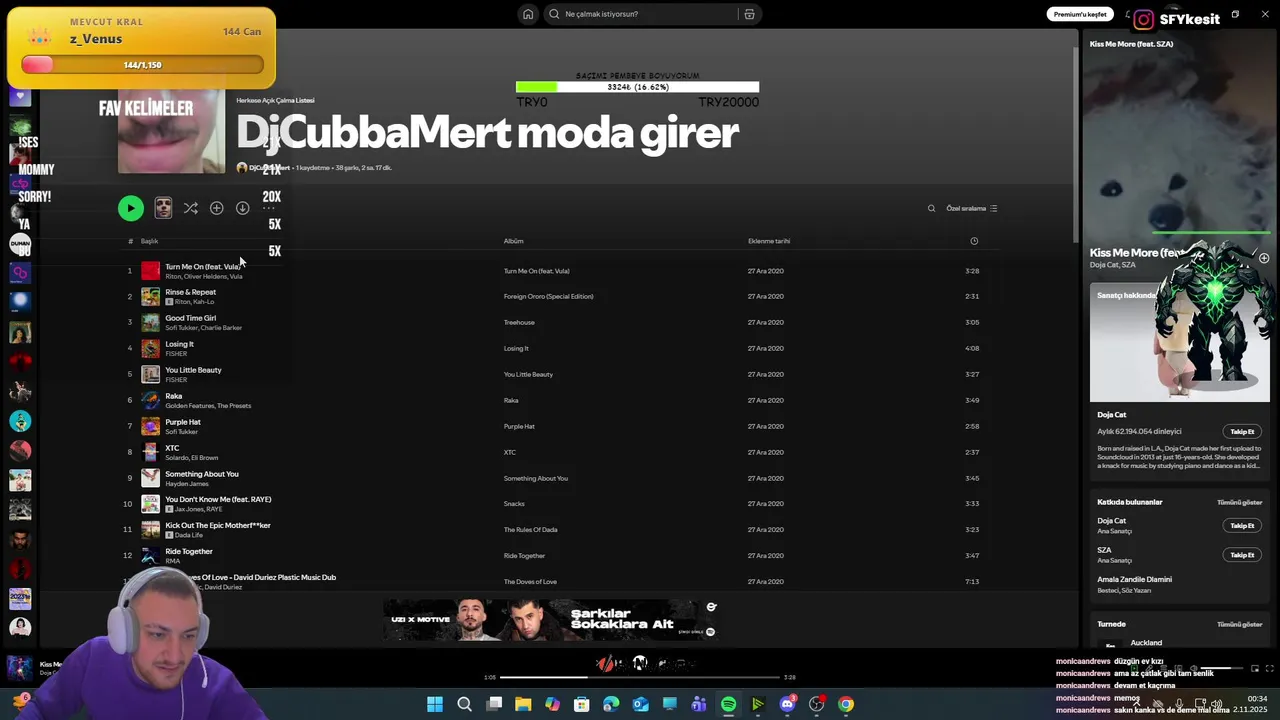Viewport: 1280px width, 720px height.
Task: Toggle shuffle for the playlist
Action: pos(190,208)
